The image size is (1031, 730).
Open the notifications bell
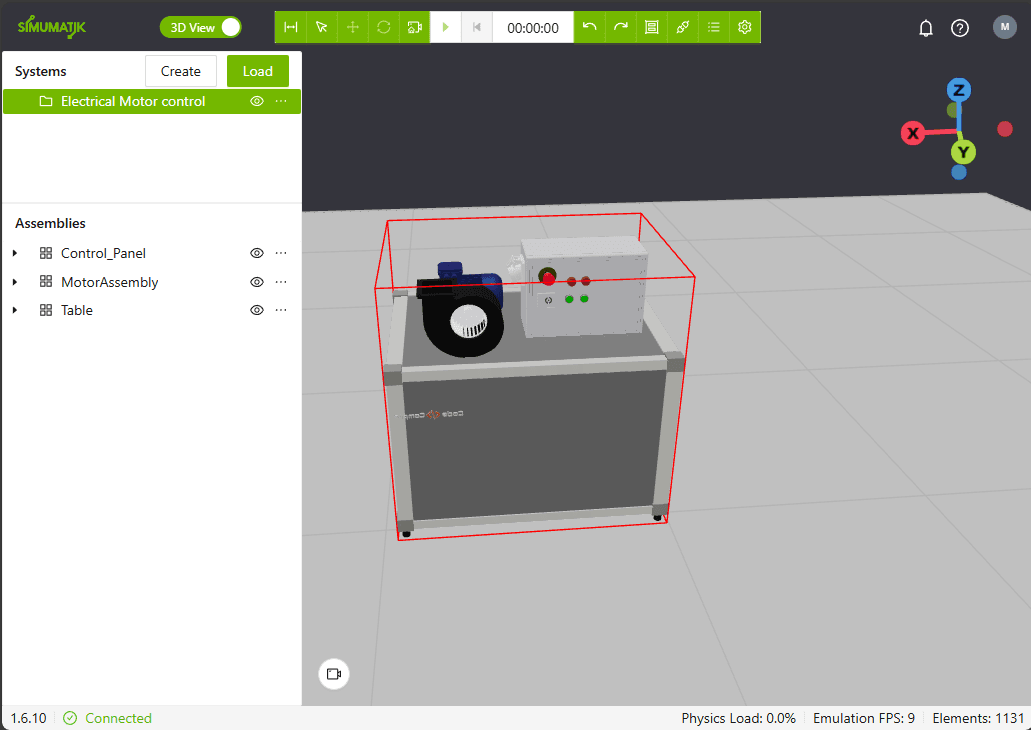coord(926,28)
